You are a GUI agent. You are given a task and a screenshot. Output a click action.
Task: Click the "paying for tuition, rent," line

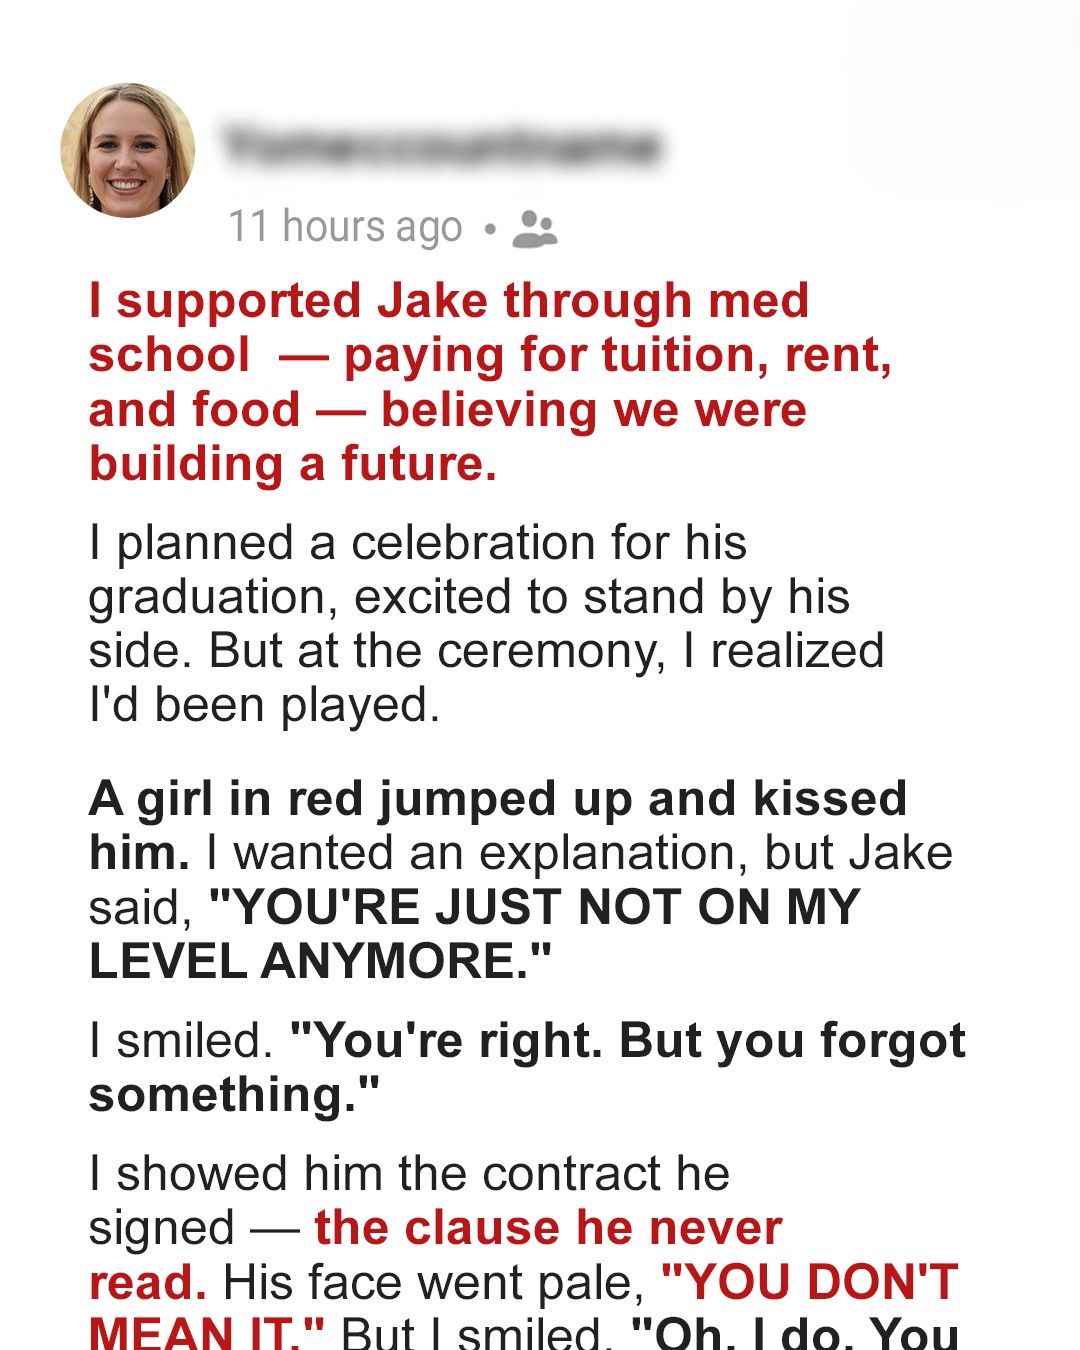pos(617,355)
